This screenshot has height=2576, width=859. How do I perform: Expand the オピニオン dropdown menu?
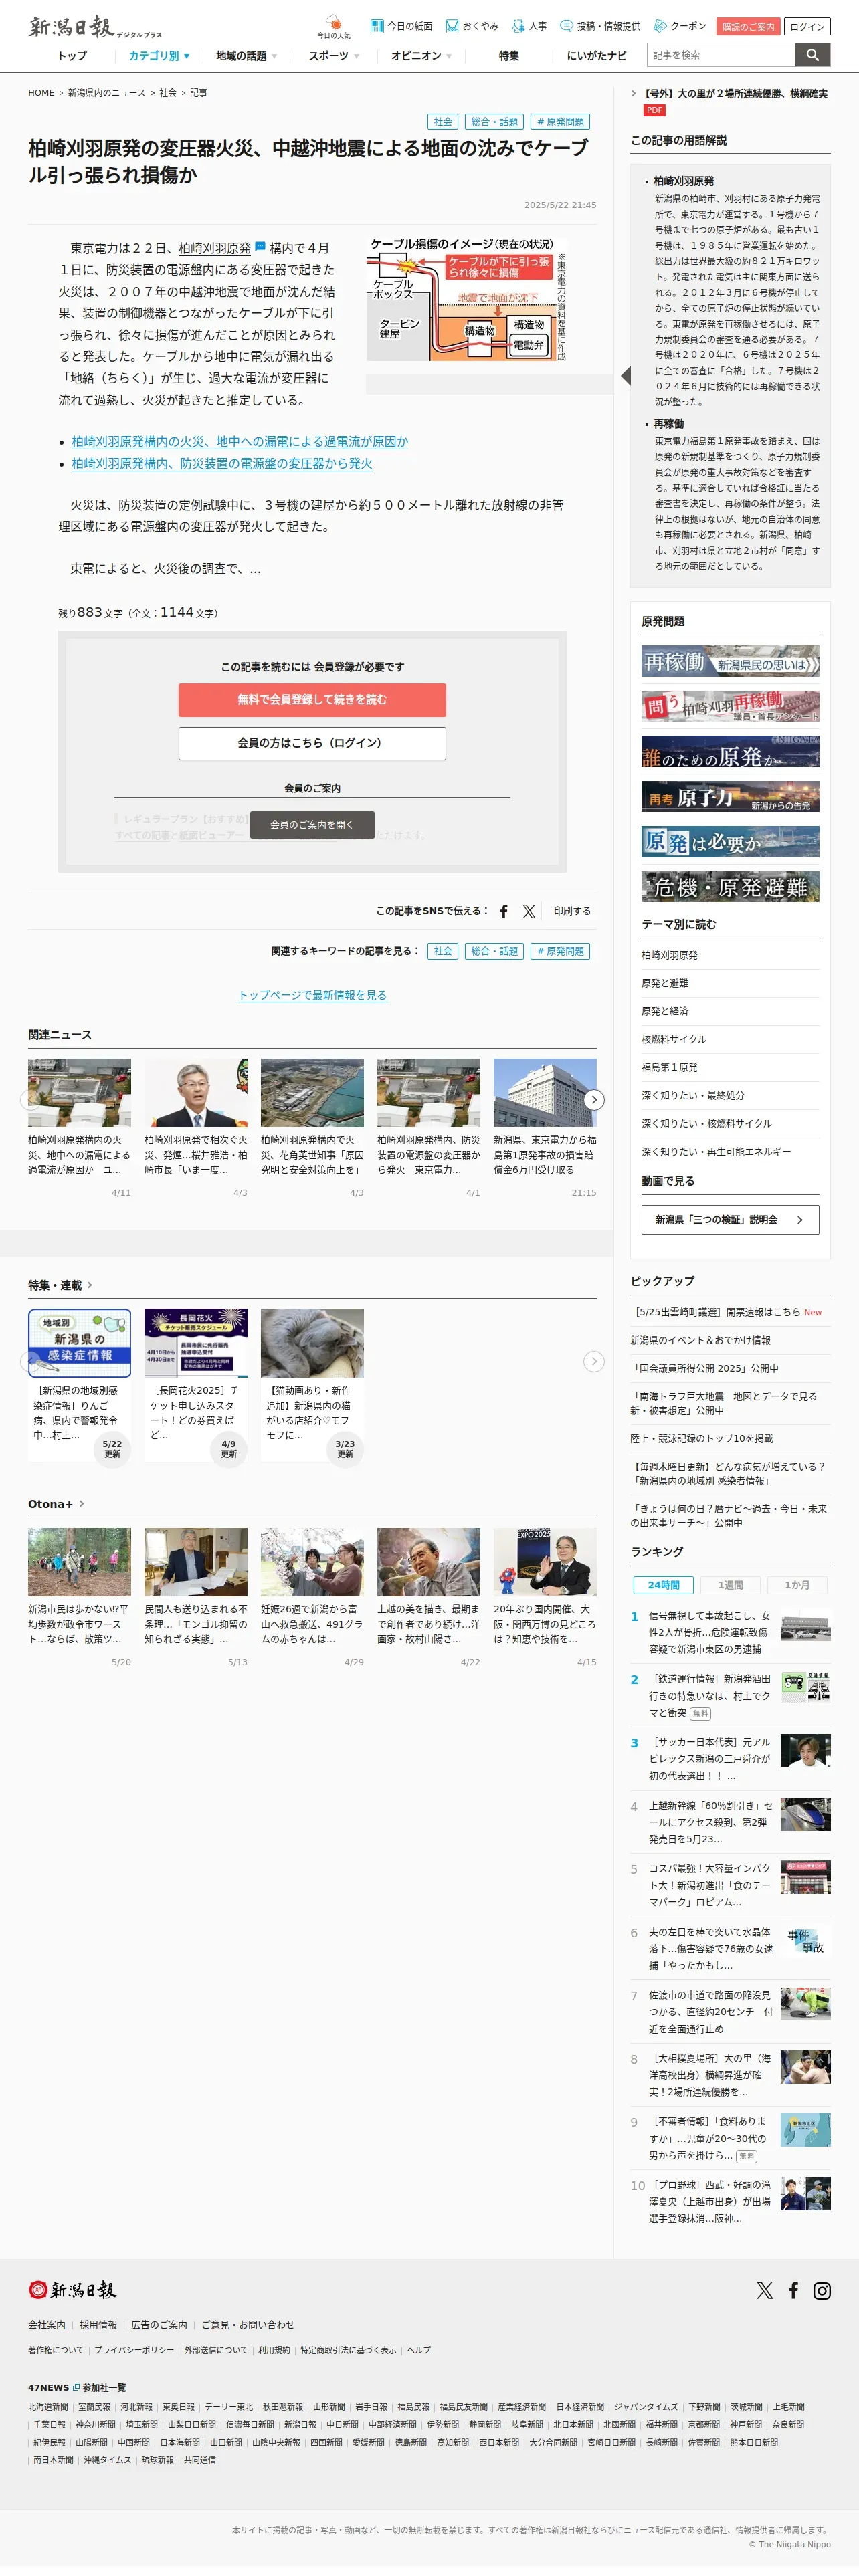pyautogui.click(x=421, y=56)
